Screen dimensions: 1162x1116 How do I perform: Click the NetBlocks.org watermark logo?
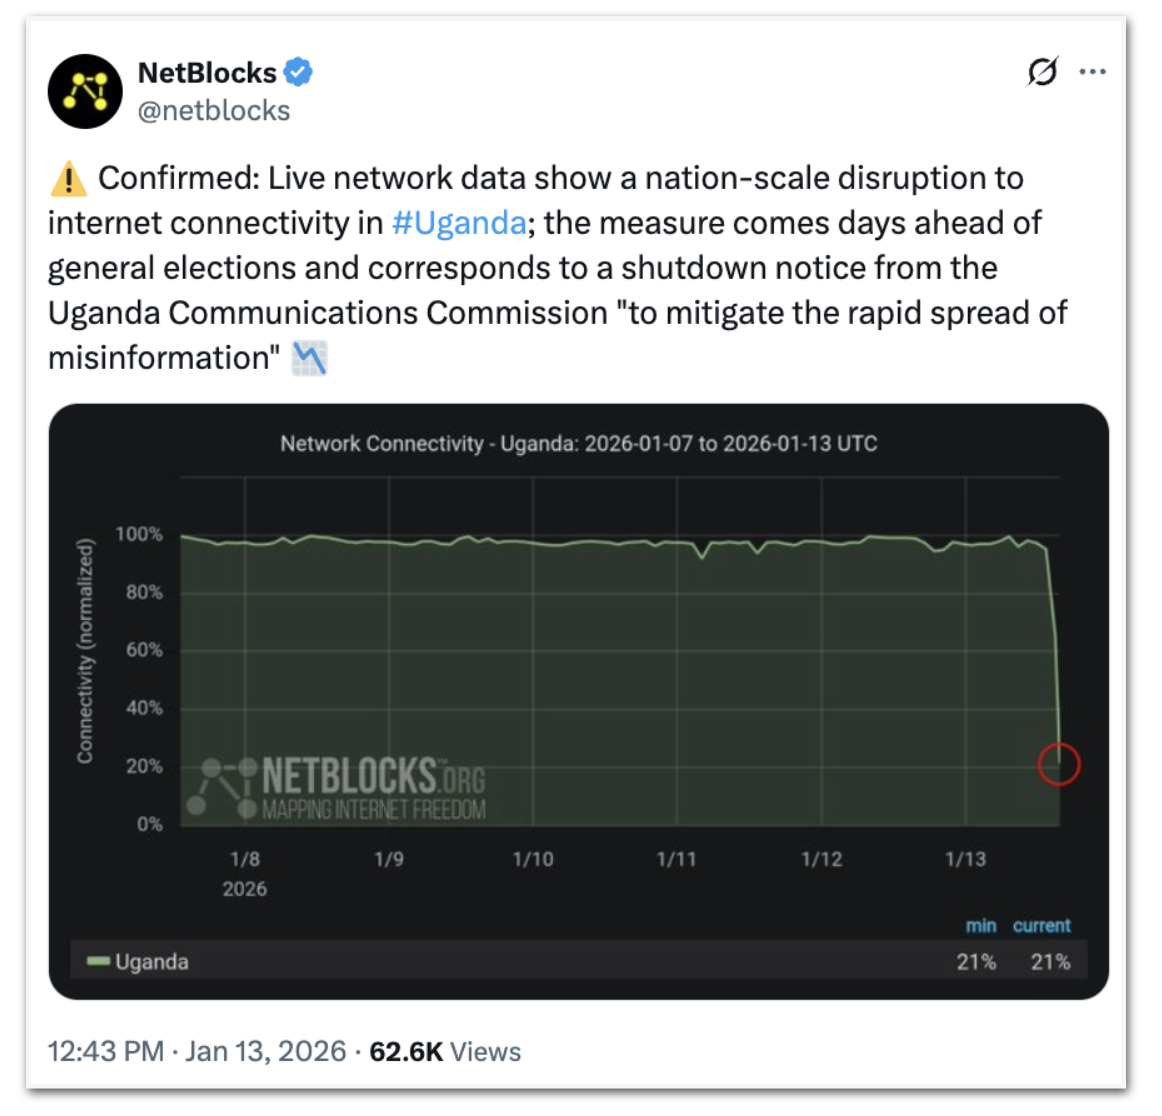coord(338,788)
